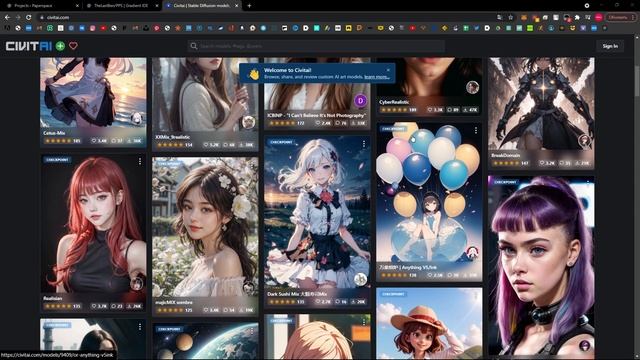Click creator avatar on Cetus-Mix card
The image size is (640, 360).
pos(137,119)
